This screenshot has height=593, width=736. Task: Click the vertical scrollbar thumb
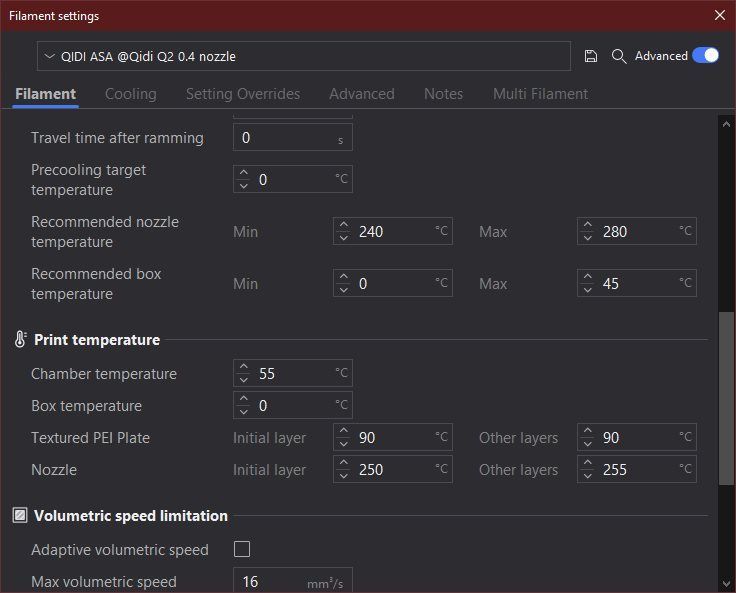[x=727, y=397]
